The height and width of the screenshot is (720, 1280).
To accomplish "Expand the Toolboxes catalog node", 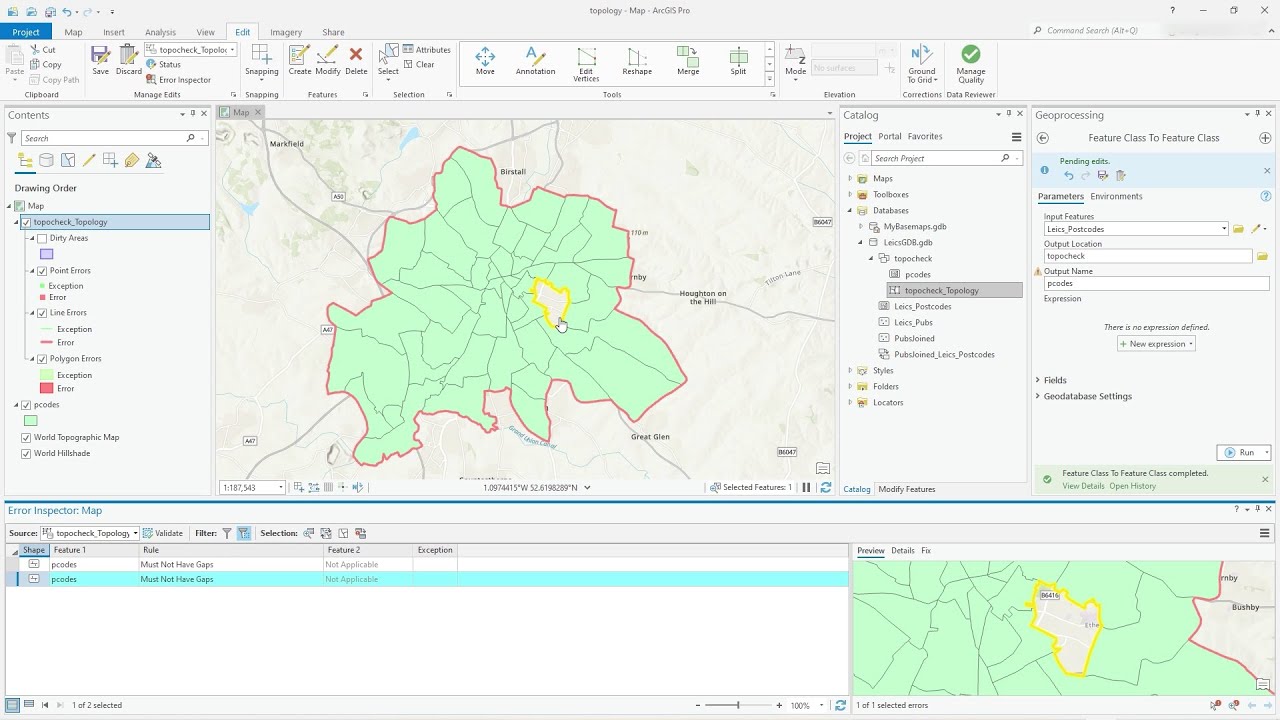I will [850, 195].
